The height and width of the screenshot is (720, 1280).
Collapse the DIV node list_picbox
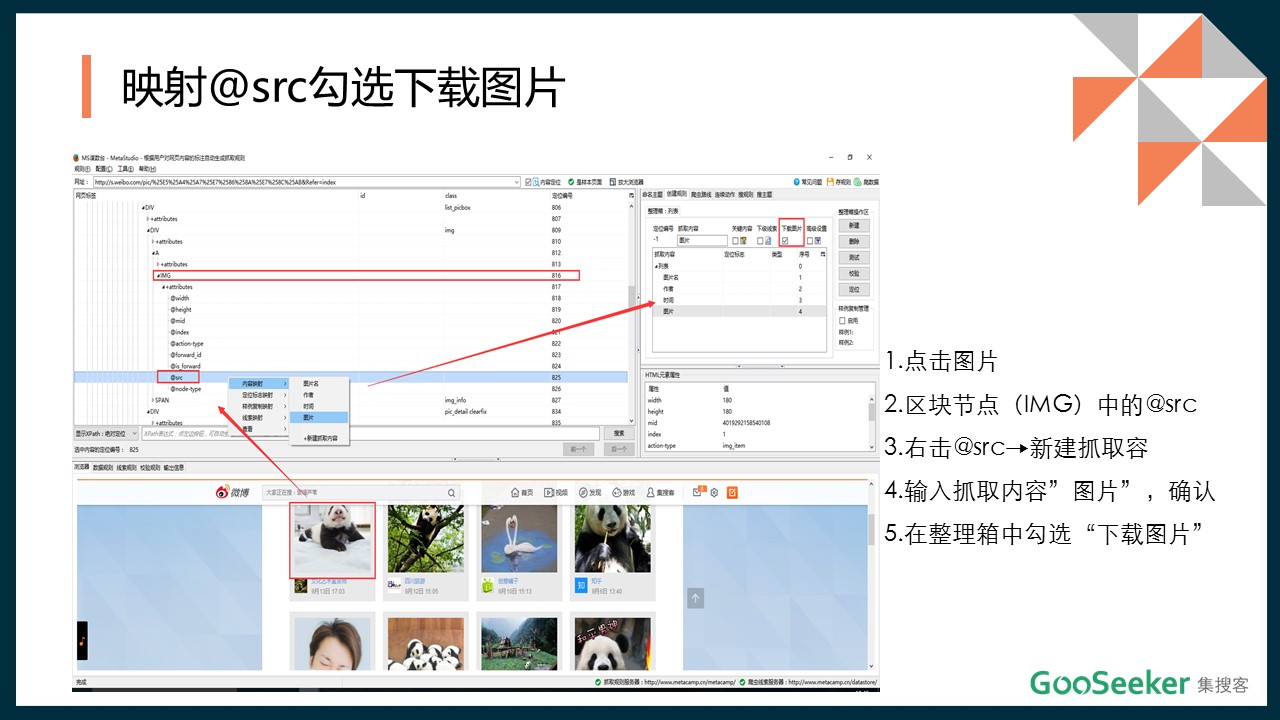tap(143, 207)
